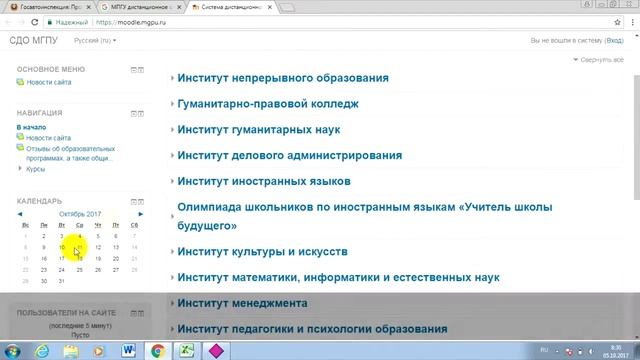Click the system clock in tray
Screen dimensions: 640x360
616,351
